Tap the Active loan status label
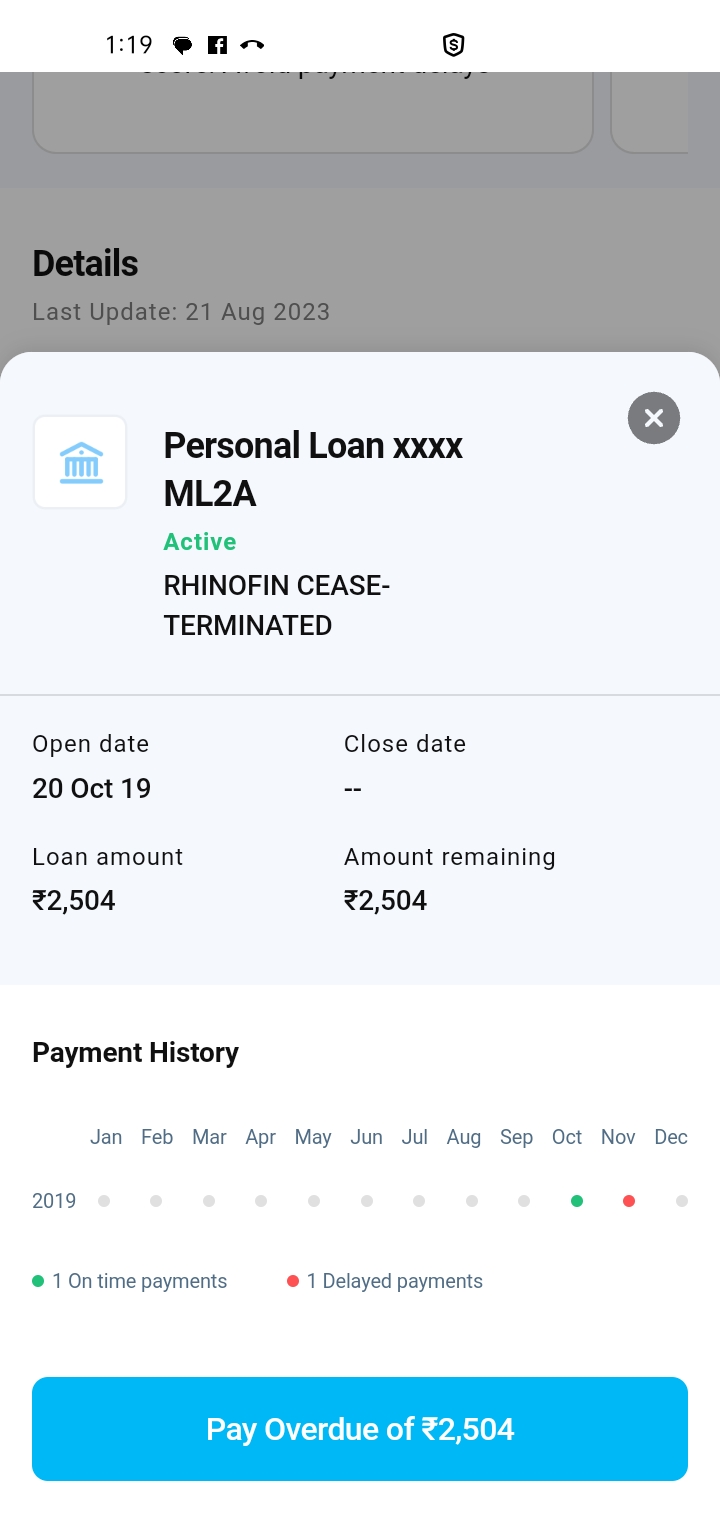The height and width of the screenshot is (1537, 720). tap(200, 542)
